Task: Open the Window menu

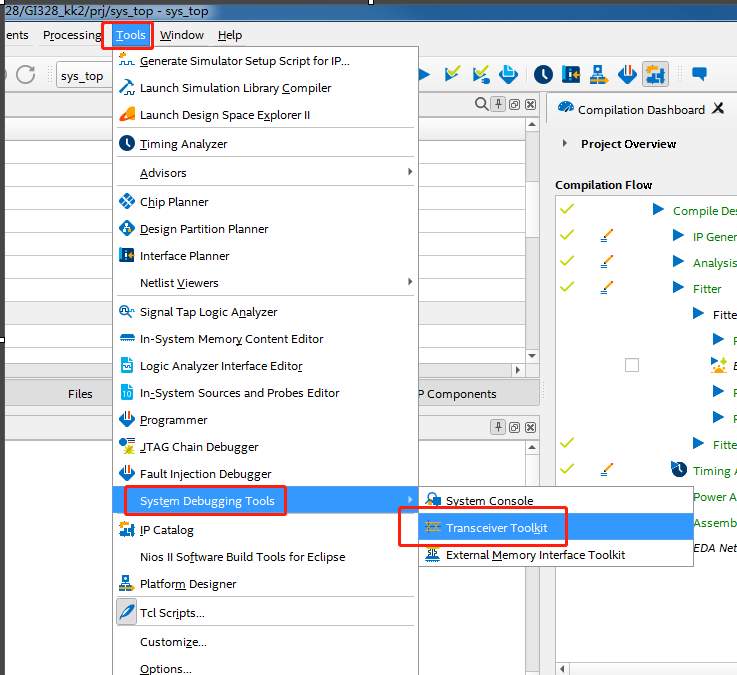Action: 181,35
